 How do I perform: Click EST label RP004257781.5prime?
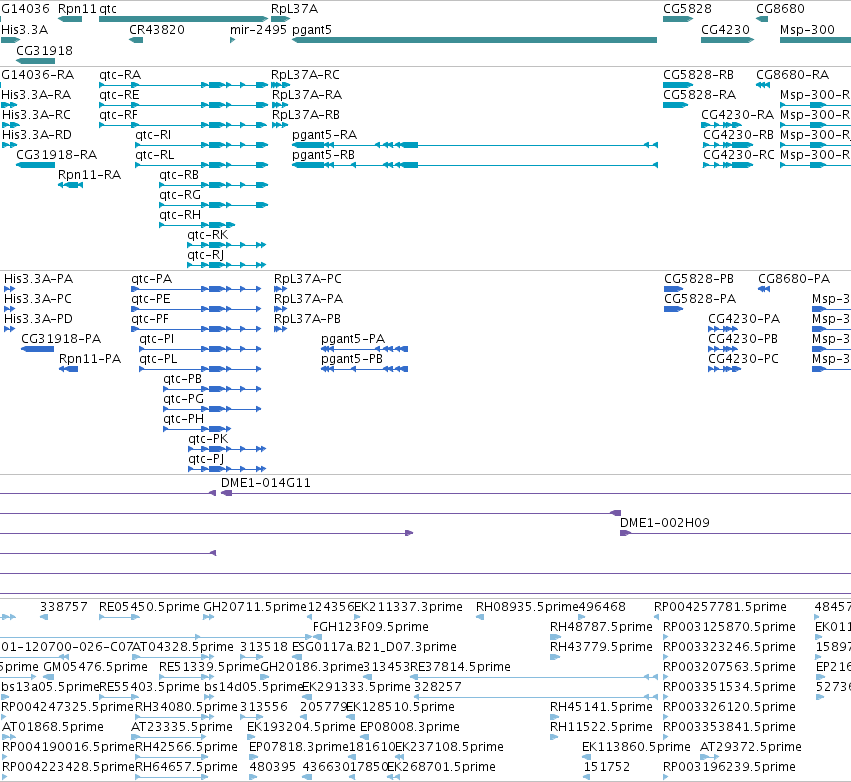click(720, 607)
